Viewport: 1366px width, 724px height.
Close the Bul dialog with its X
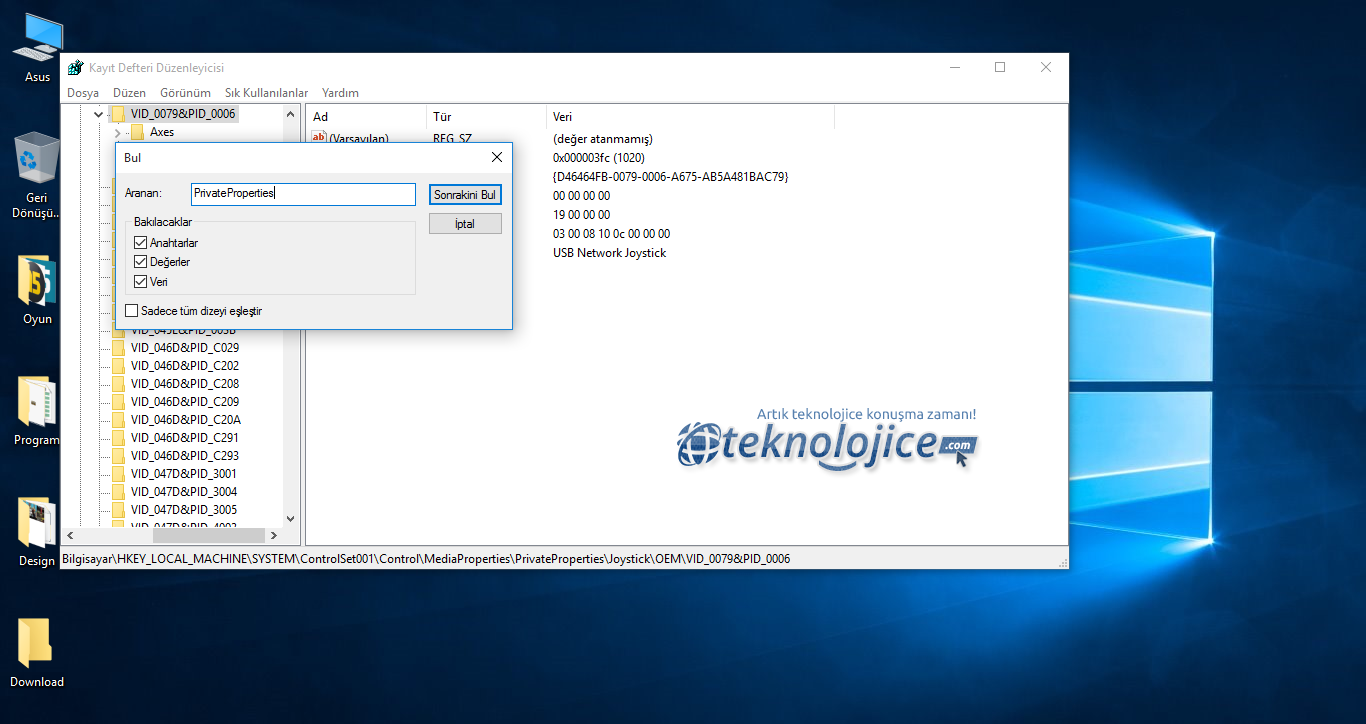pos(497,157)
